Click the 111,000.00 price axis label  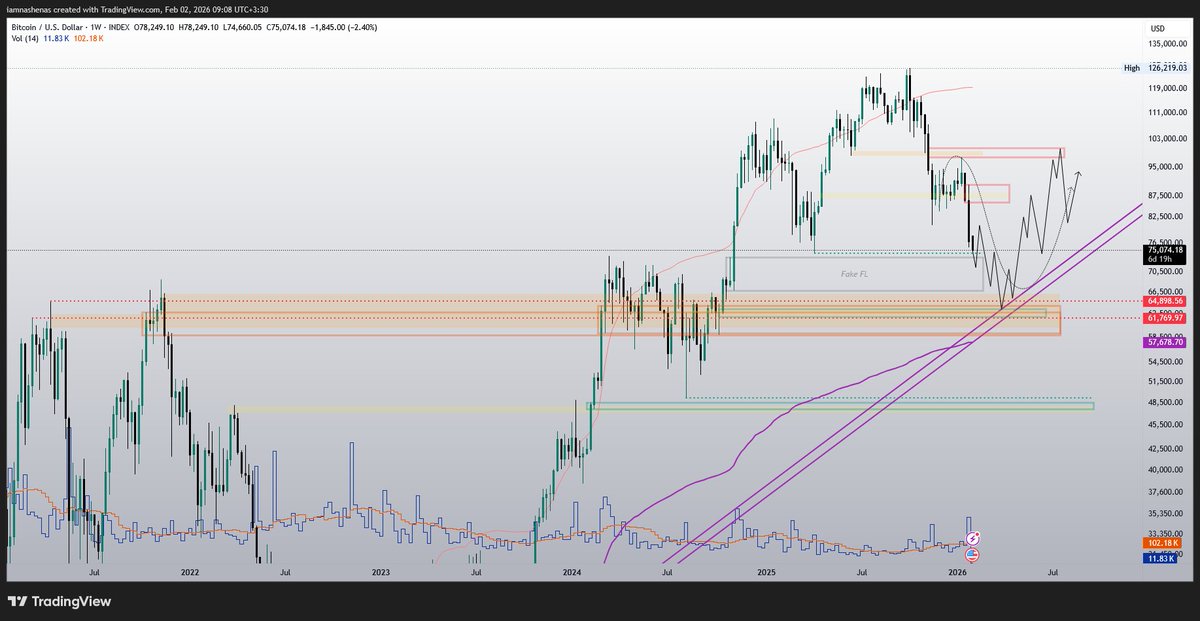click(x=1168, y=112)
